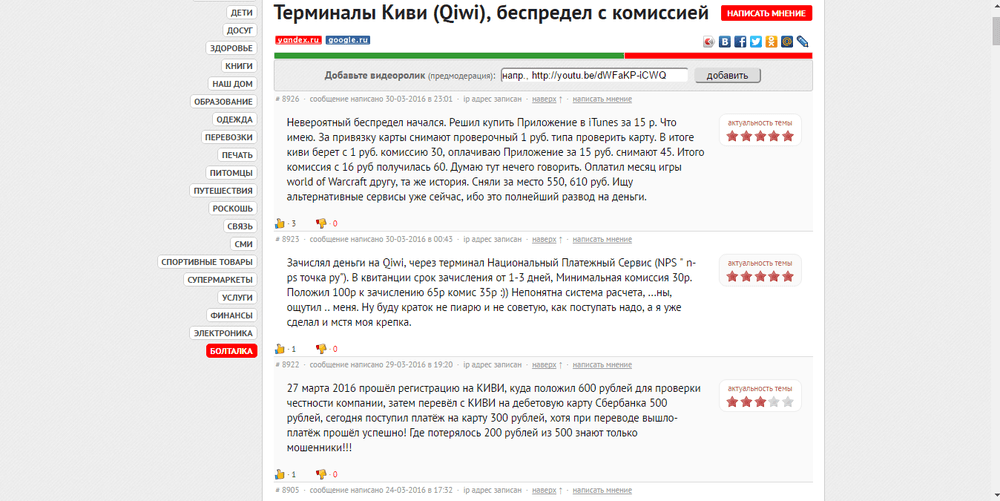
Task: Open the ПУТЕШЕСТВИЯ category
Action: point(223,191)
